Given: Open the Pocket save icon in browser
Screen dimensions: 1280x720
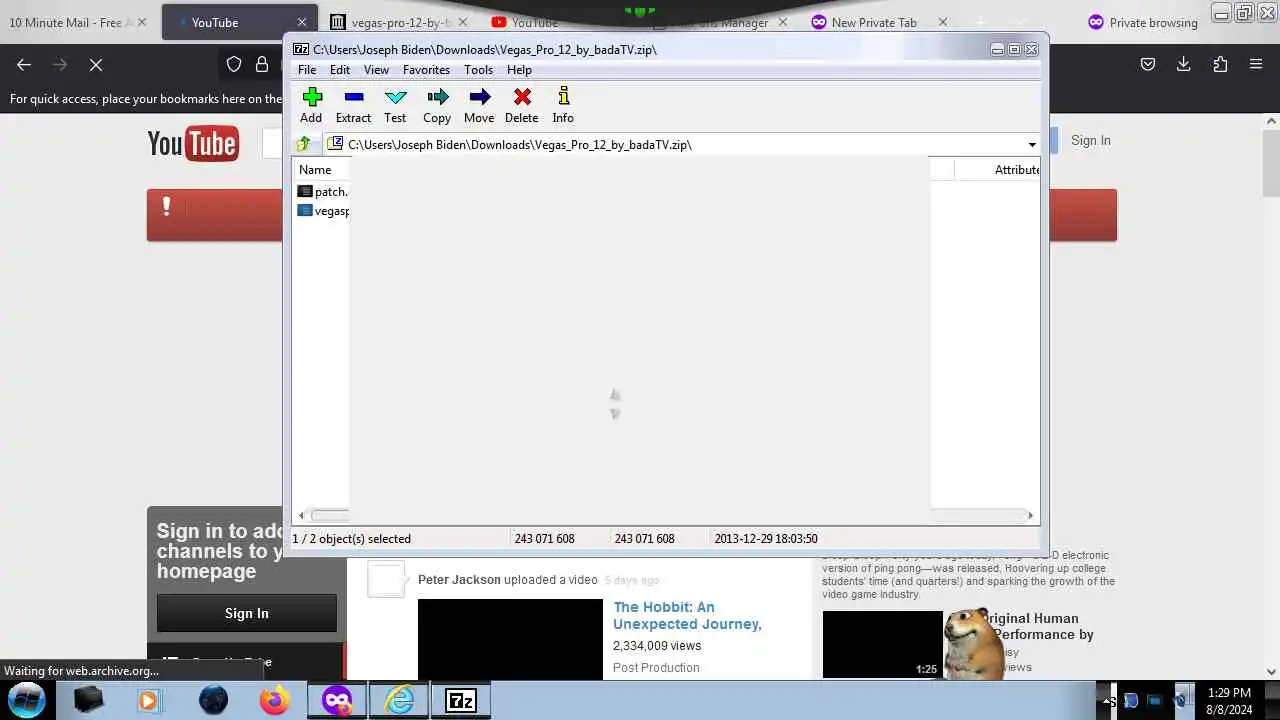Looking at the screenshot, I should tap(1148, 64).
